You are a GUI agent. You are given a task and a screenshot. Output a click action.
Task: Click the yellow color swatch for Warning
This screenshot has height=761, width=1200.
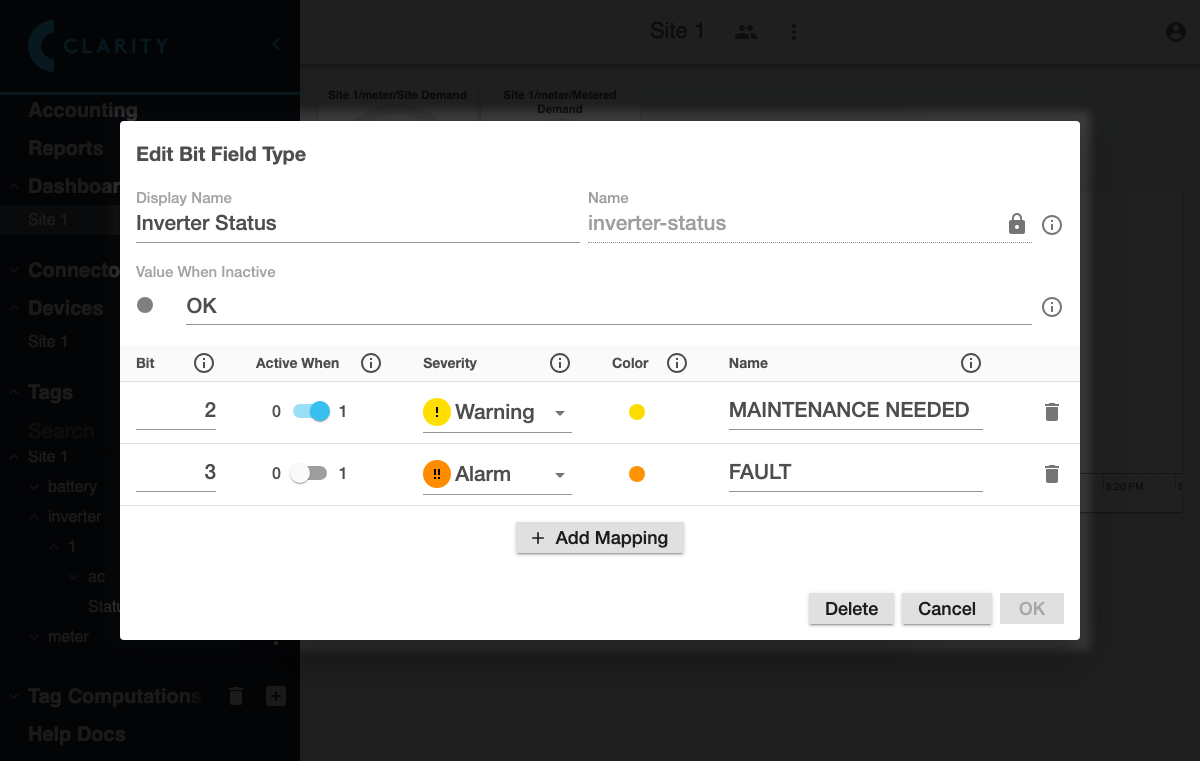[637, 412]
